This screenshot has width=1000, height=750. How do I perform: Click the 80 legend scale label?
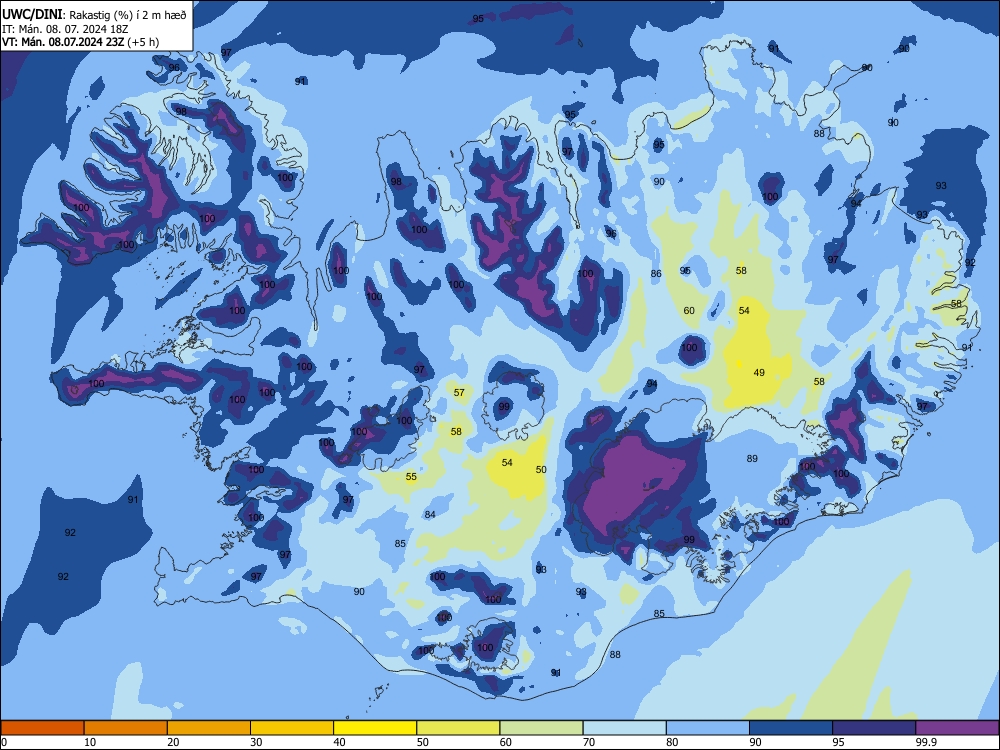[672, 742]
